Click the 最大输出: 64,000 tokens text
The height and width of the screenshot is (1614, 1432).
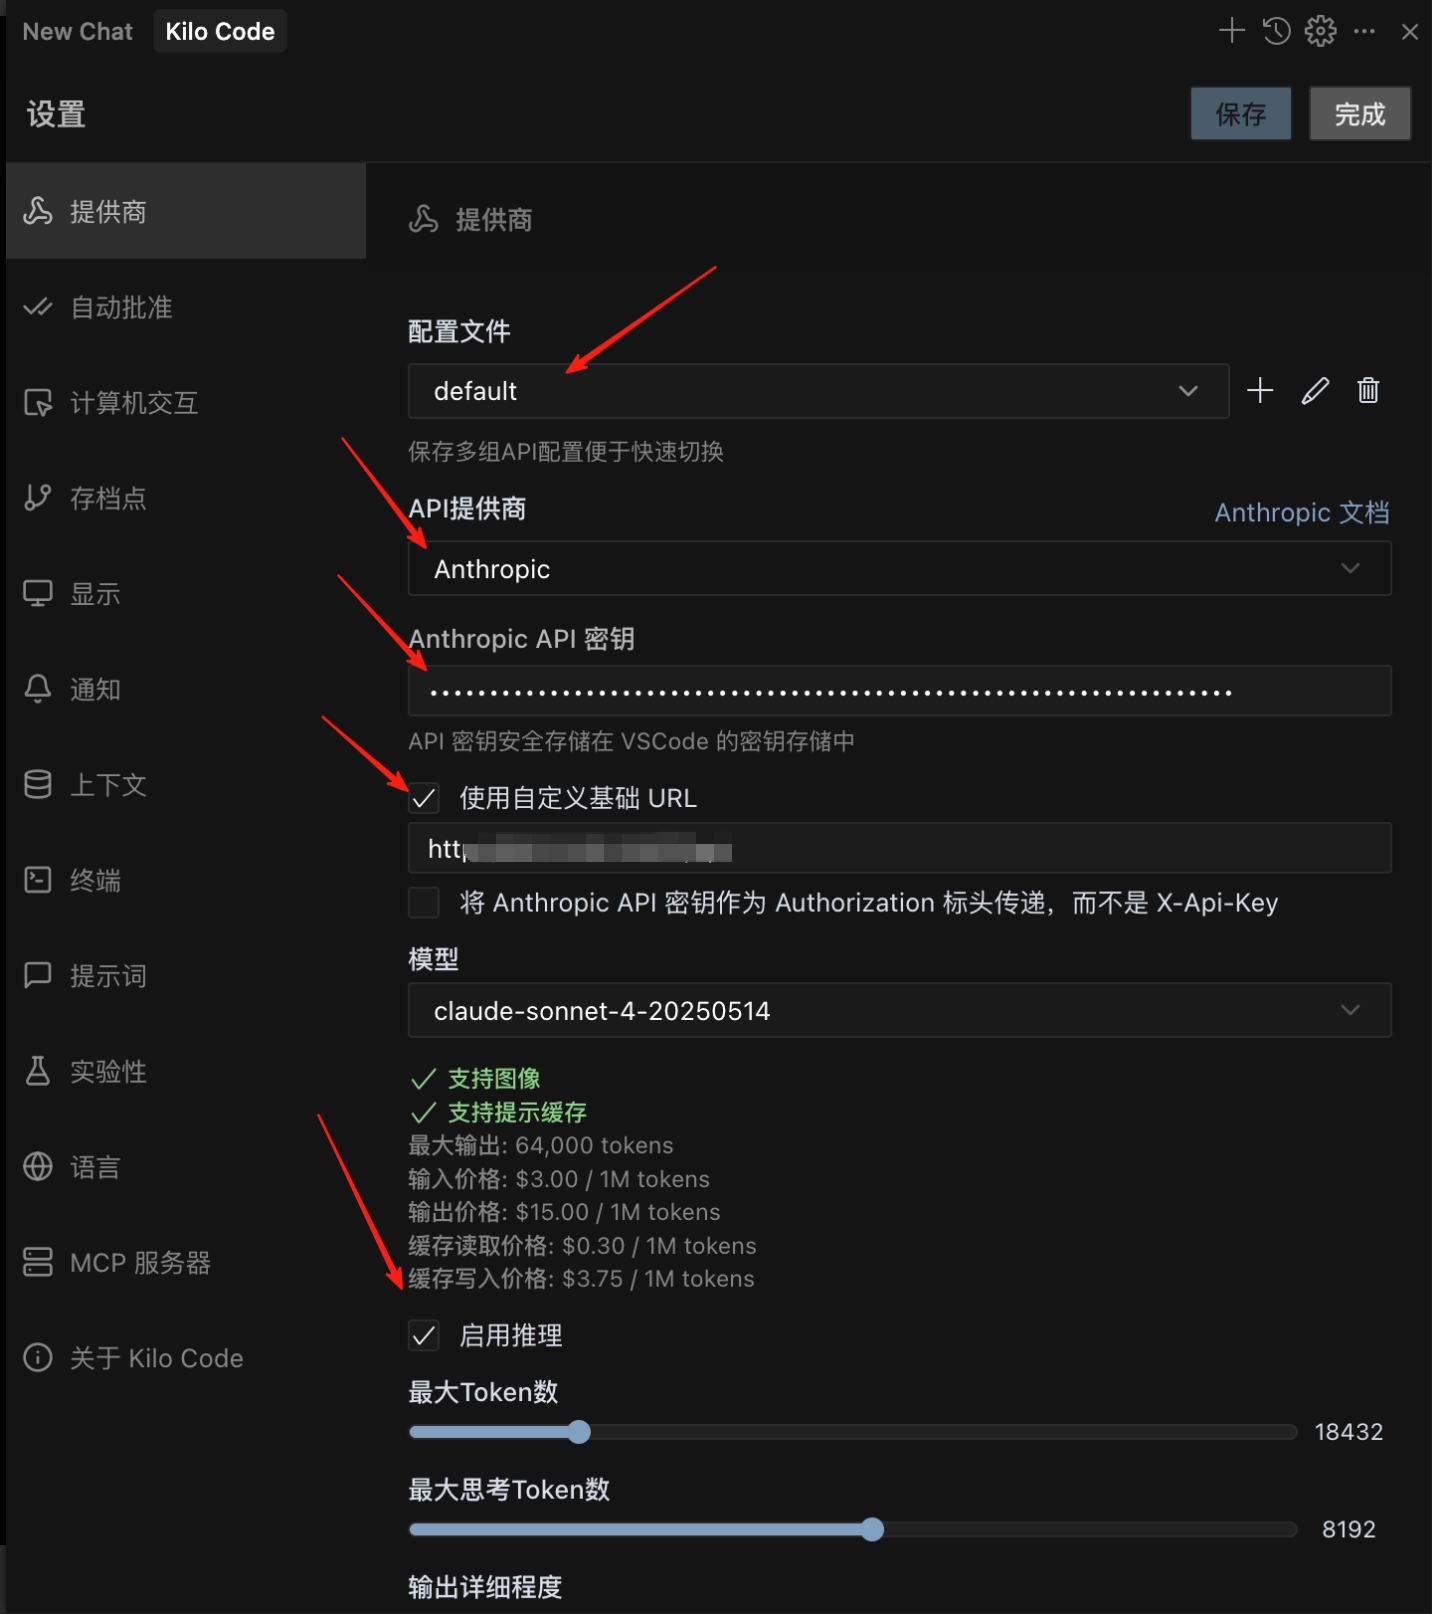(x=541, y=1145)
